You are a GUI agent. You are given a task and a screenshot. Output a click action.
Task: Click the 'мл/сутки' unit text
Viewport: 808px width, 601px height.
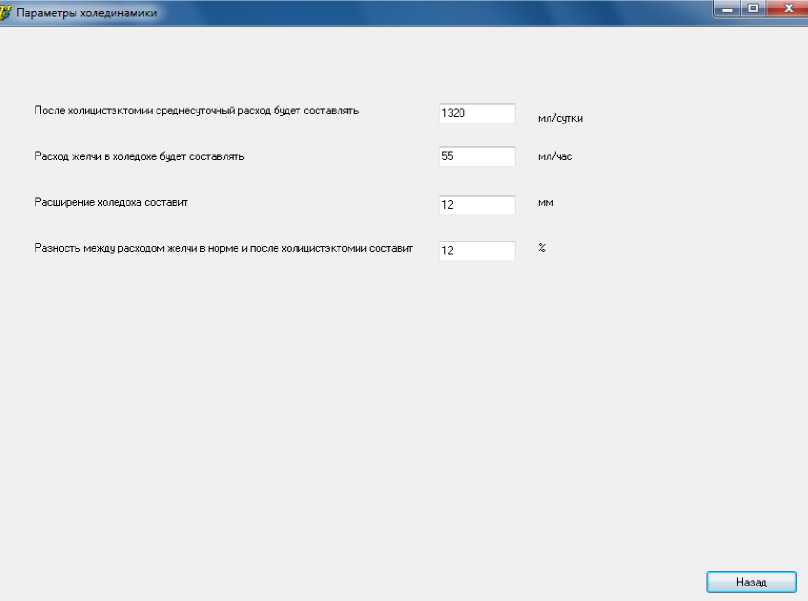pos(560,118)
